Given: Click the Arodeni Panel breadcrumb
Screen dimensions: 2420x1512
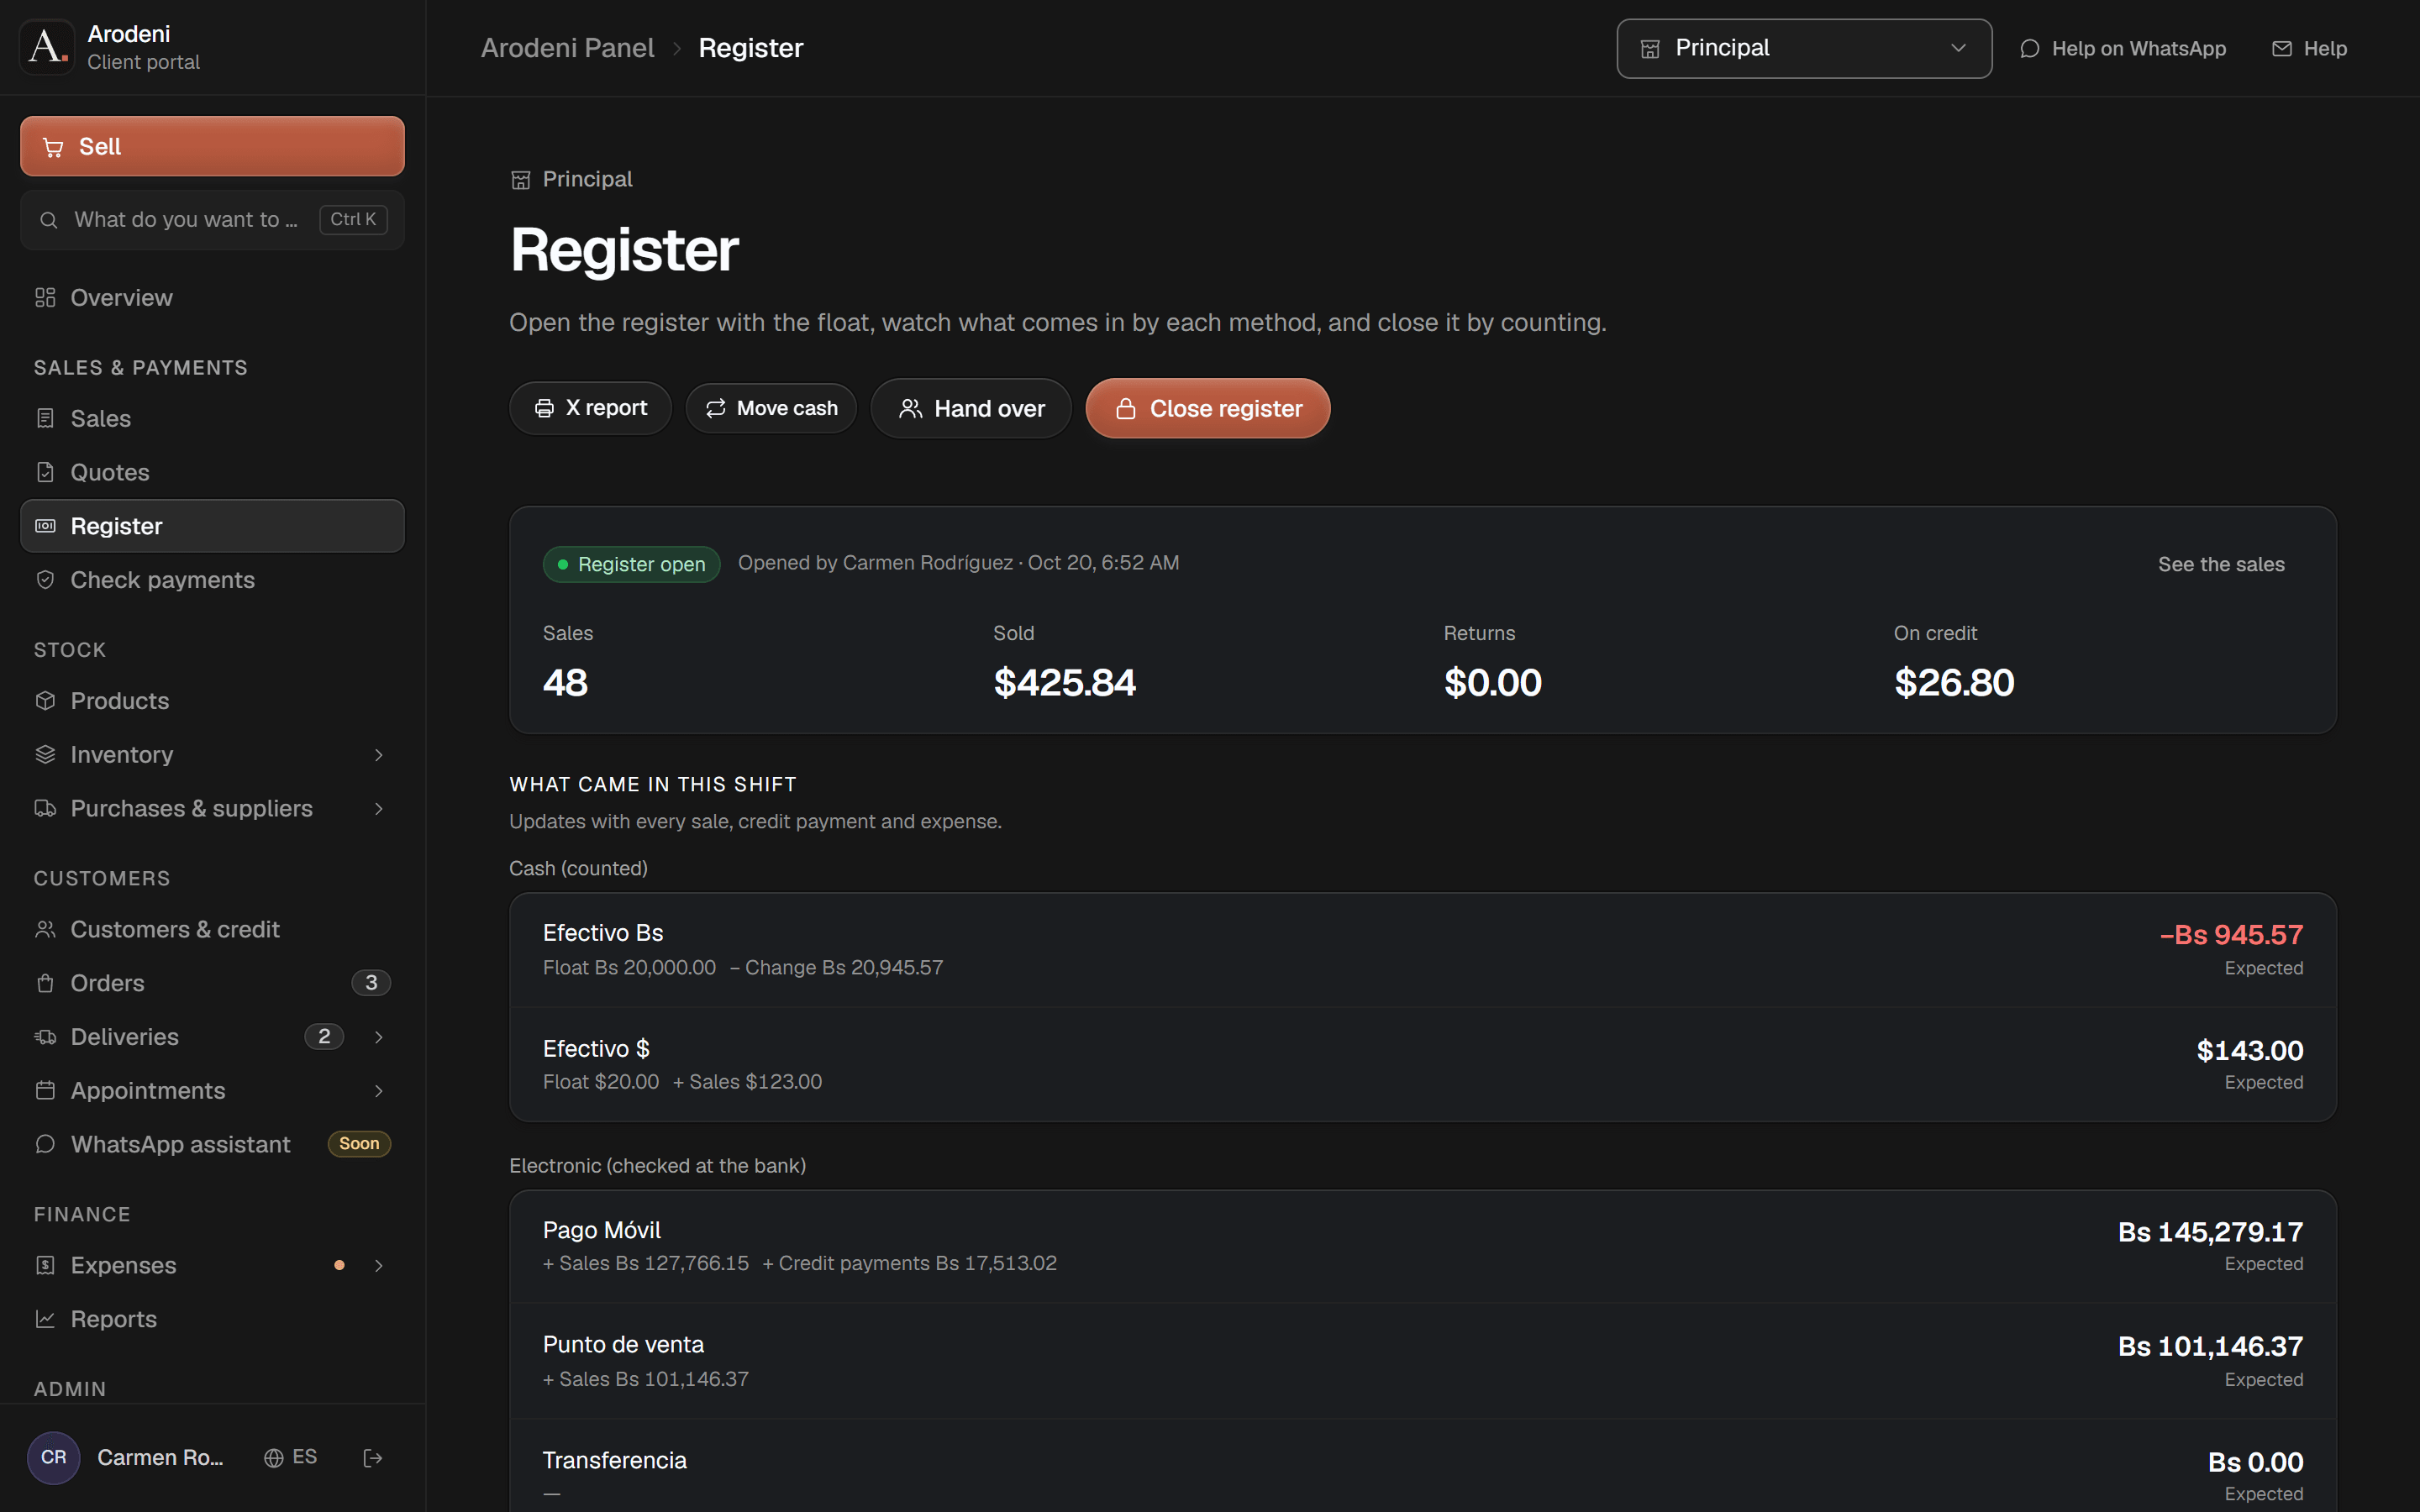Looking at the screenshot, I should 567,48.
